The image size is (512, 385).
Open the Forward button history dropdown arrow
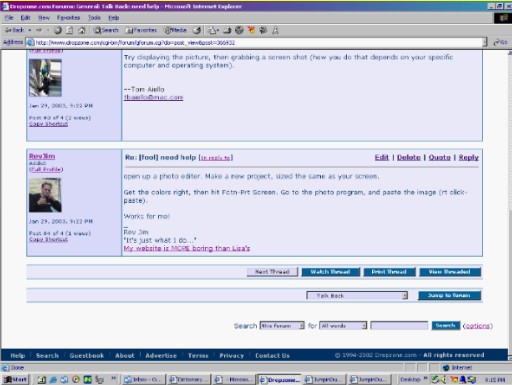[48, 30]
